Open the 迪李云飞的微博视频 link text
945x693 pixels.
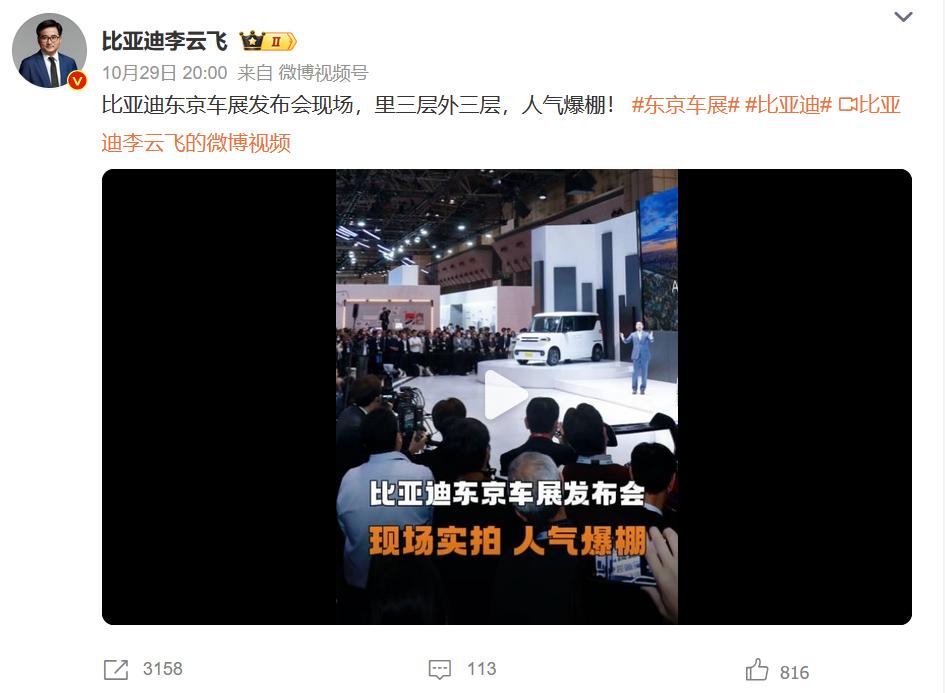196,143
